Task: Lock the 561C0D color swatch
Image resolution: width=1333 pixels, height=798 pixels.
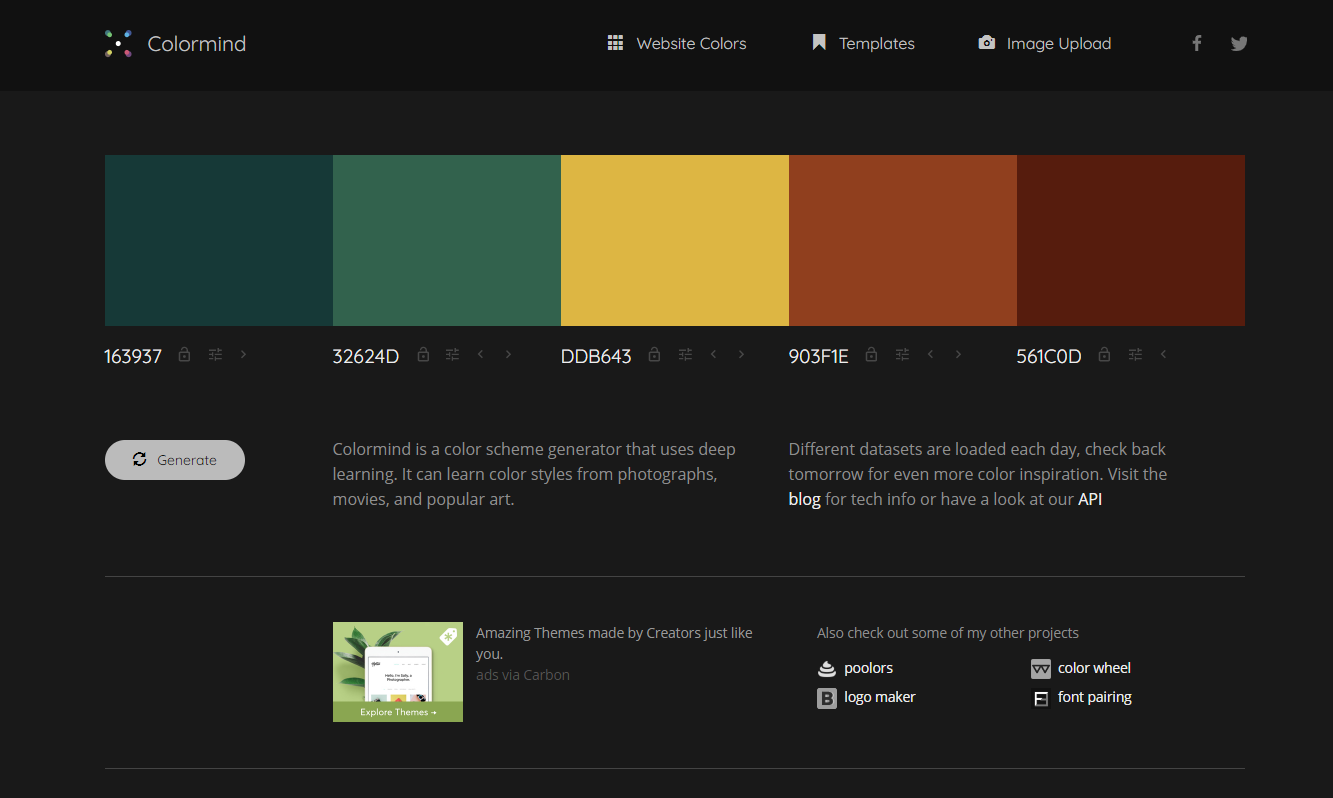Action: click(1103, 354)
